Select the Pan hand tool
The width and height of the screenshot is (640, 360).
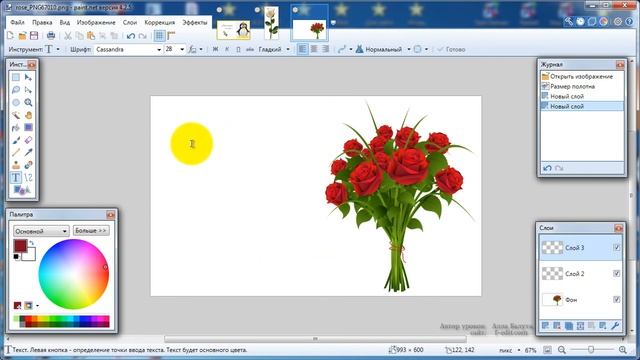click(x=28, y=115)
